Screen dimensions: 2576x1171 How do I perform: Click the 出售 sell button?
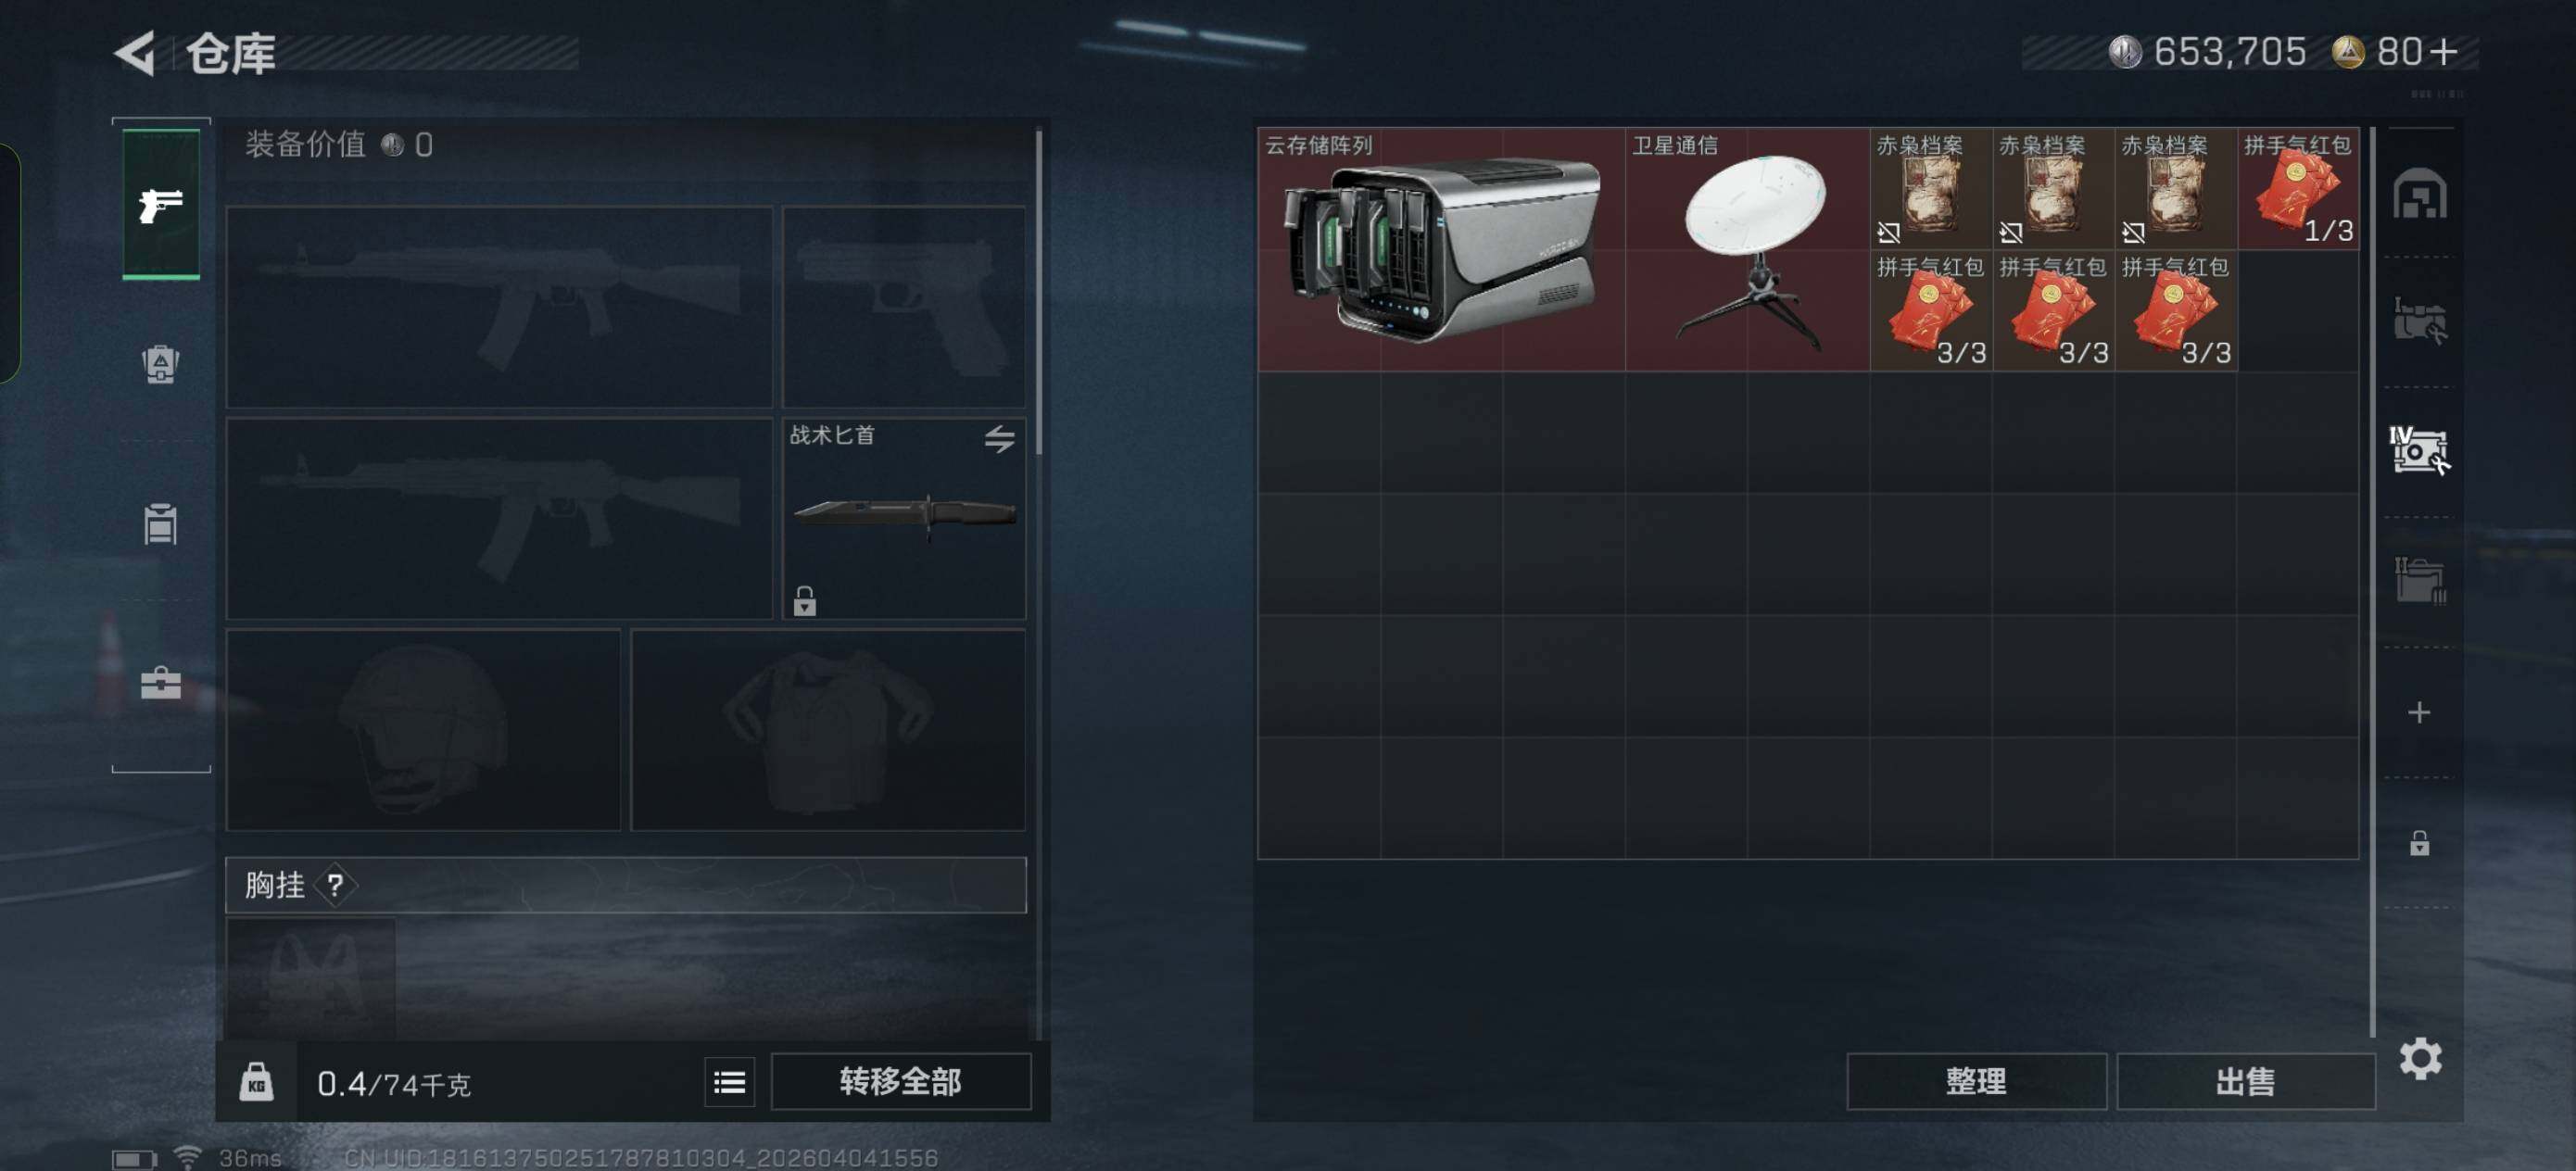click(x=2245, y=1081)
